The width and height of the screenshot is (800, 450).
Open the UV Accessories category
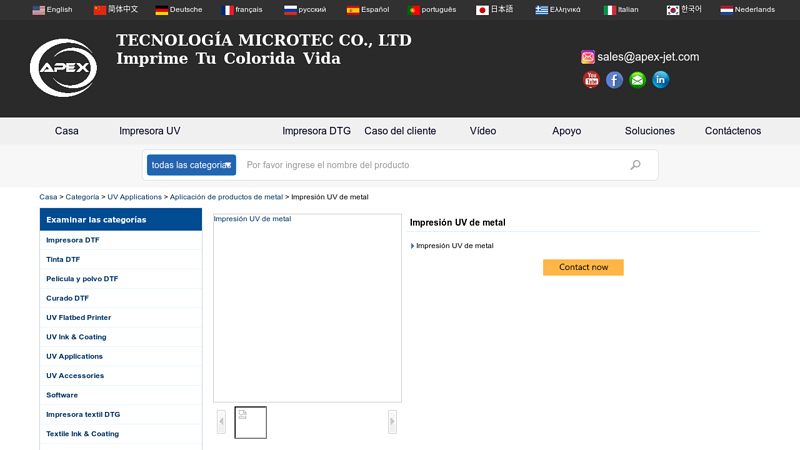(75, 376)
